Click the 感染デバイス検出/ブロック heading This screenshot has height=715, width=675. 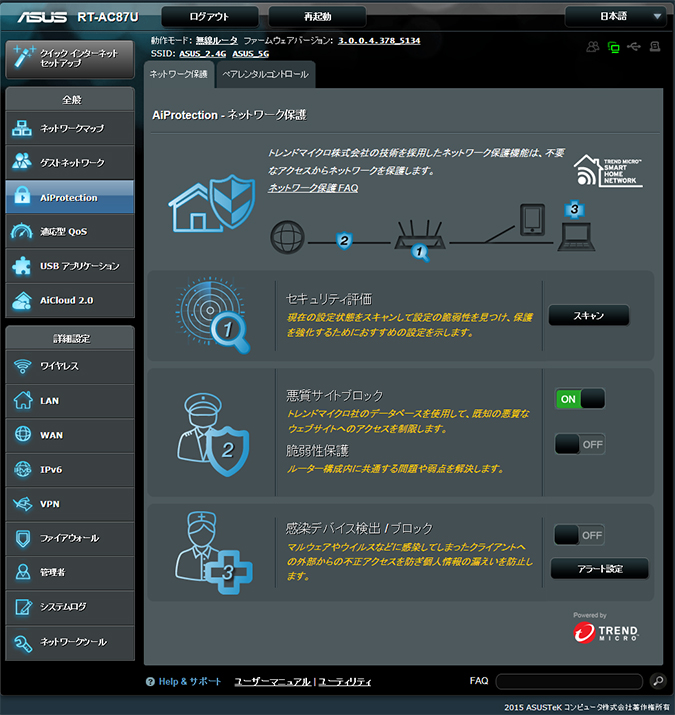pyautogui.click(x=359, y=528)
